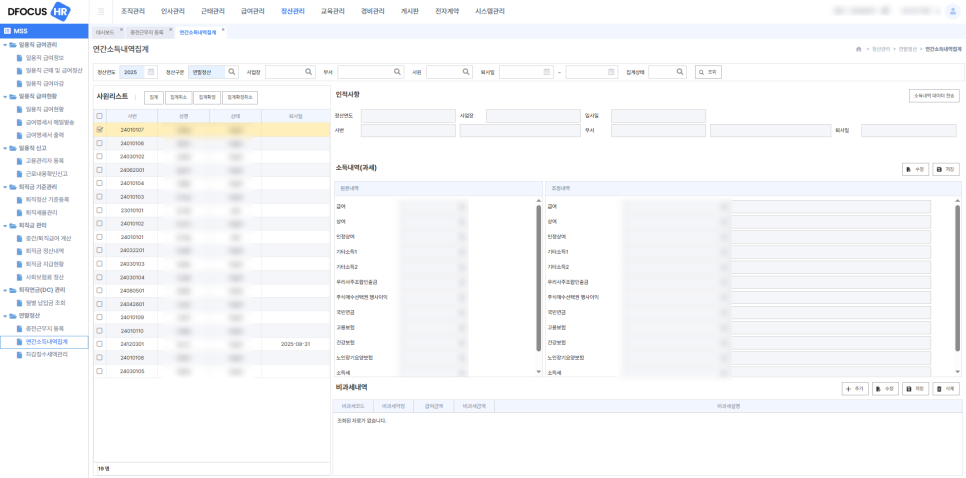Click the hamburger menu icon in the top bar
Image resolution: width=966 pixels, height=478 pixels.
point(101,11)
